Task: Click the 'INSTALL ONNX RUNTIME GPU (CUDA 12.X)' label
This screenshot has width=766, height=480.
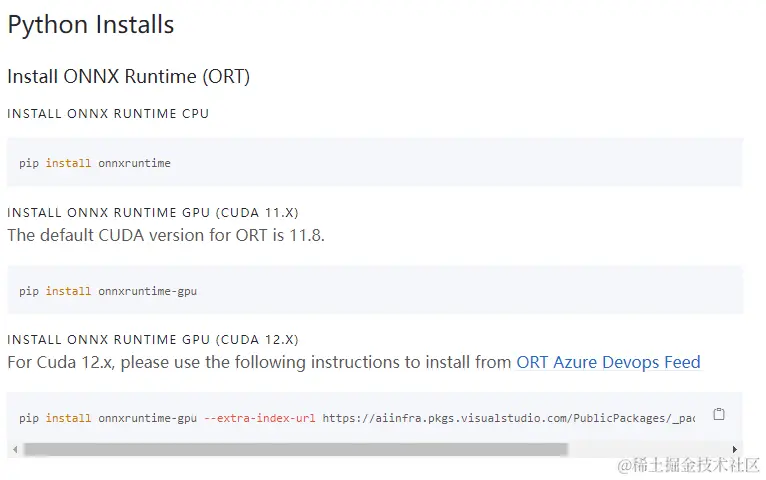Action: pyautogui.click(x=152, y=340)
